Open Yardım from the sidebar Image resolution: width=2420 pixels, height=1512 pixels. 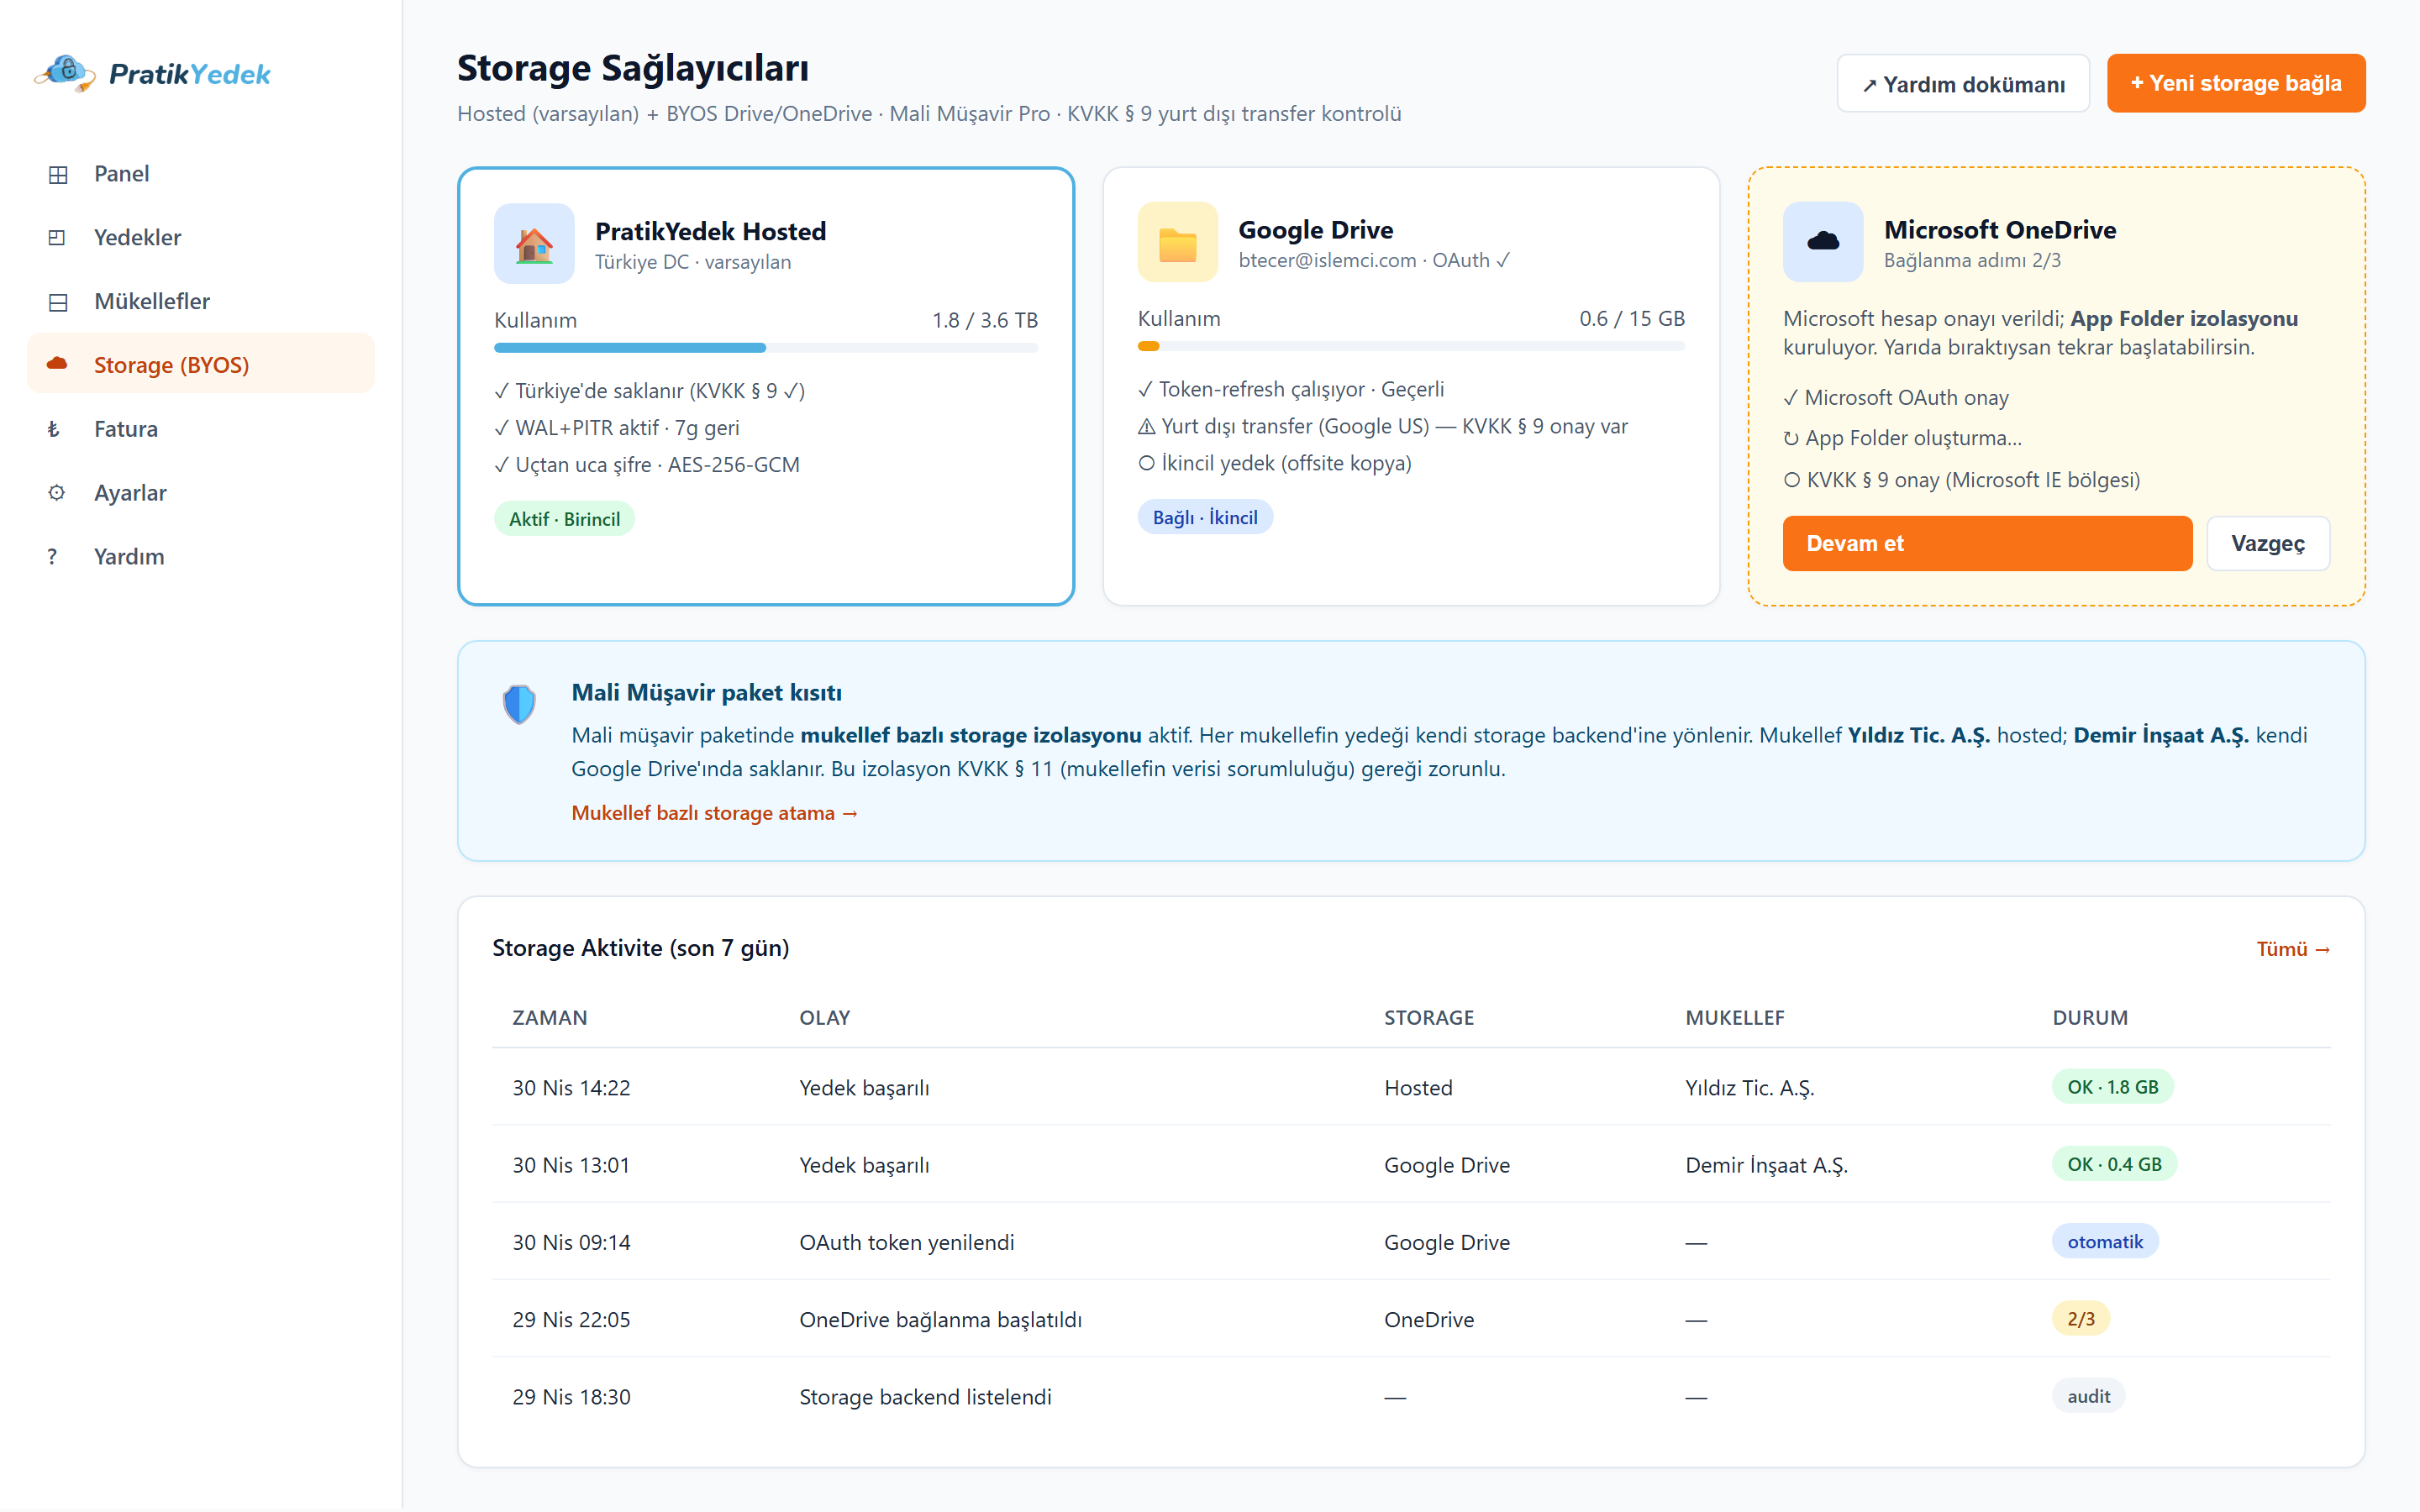click(x=200, y=557)
